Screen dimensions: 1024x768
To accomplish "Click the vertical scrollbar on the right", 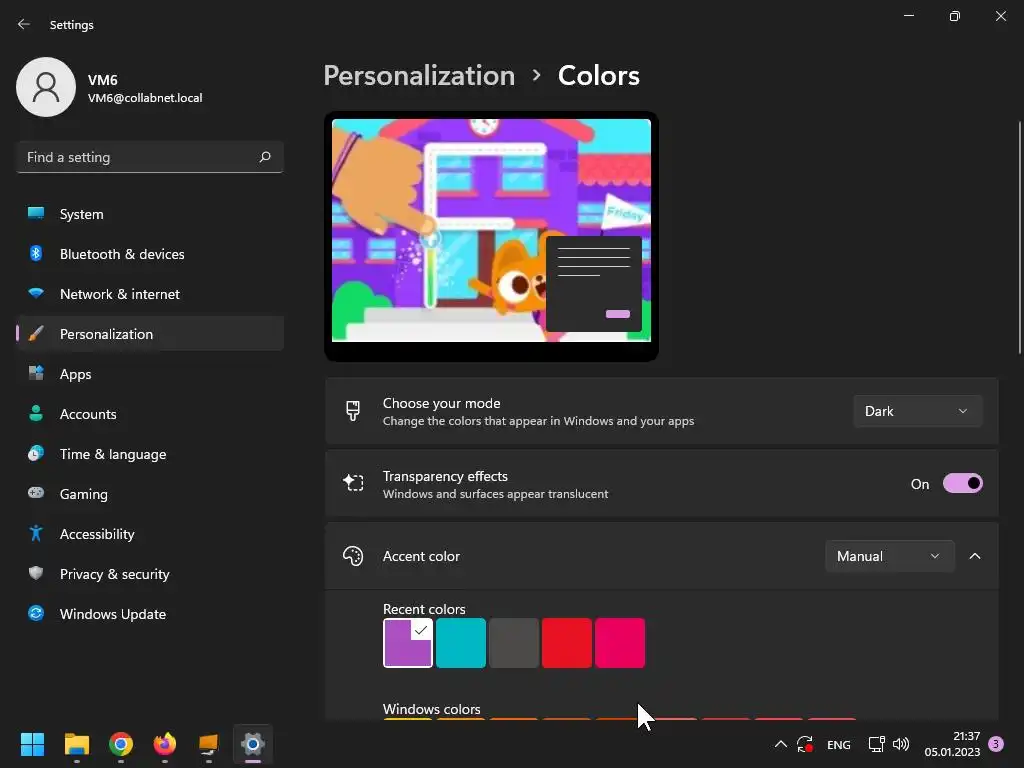I will [x=1019, y=238].
